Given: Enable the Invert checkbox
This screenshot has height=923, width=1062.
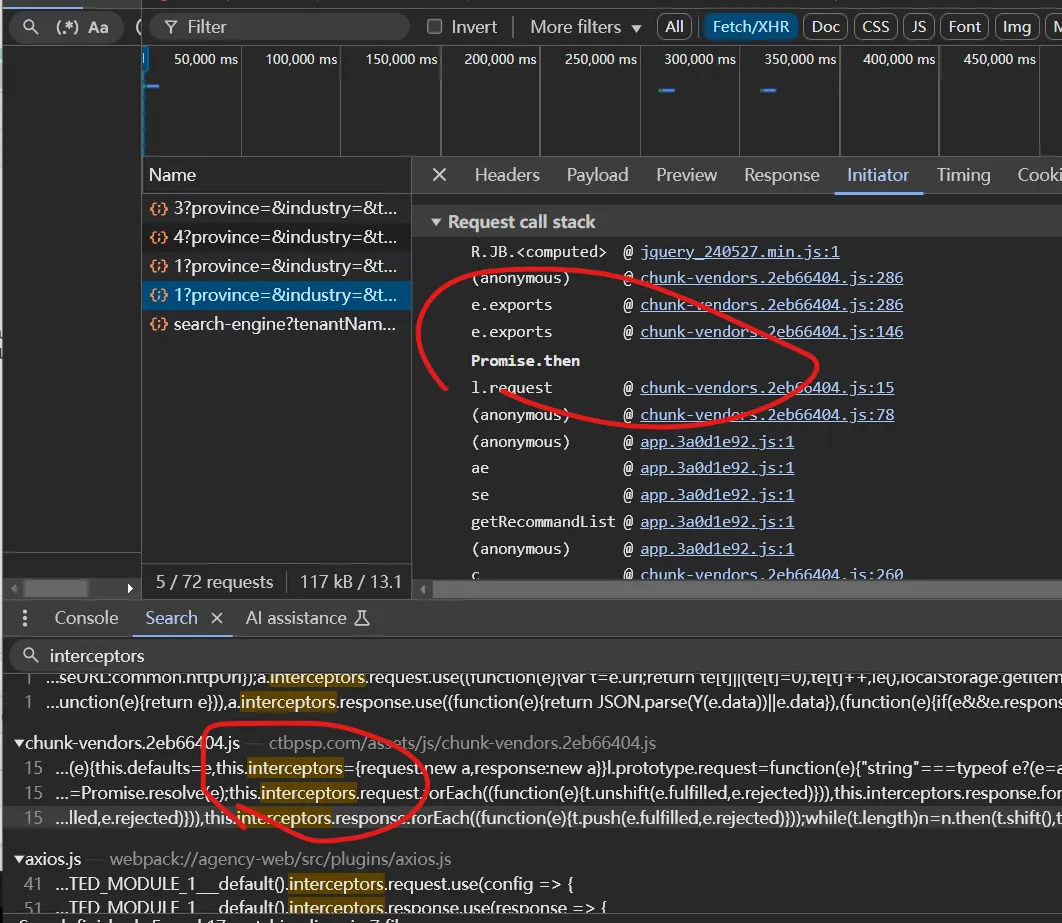Looking at the screenshot, I should coord(434,26).
